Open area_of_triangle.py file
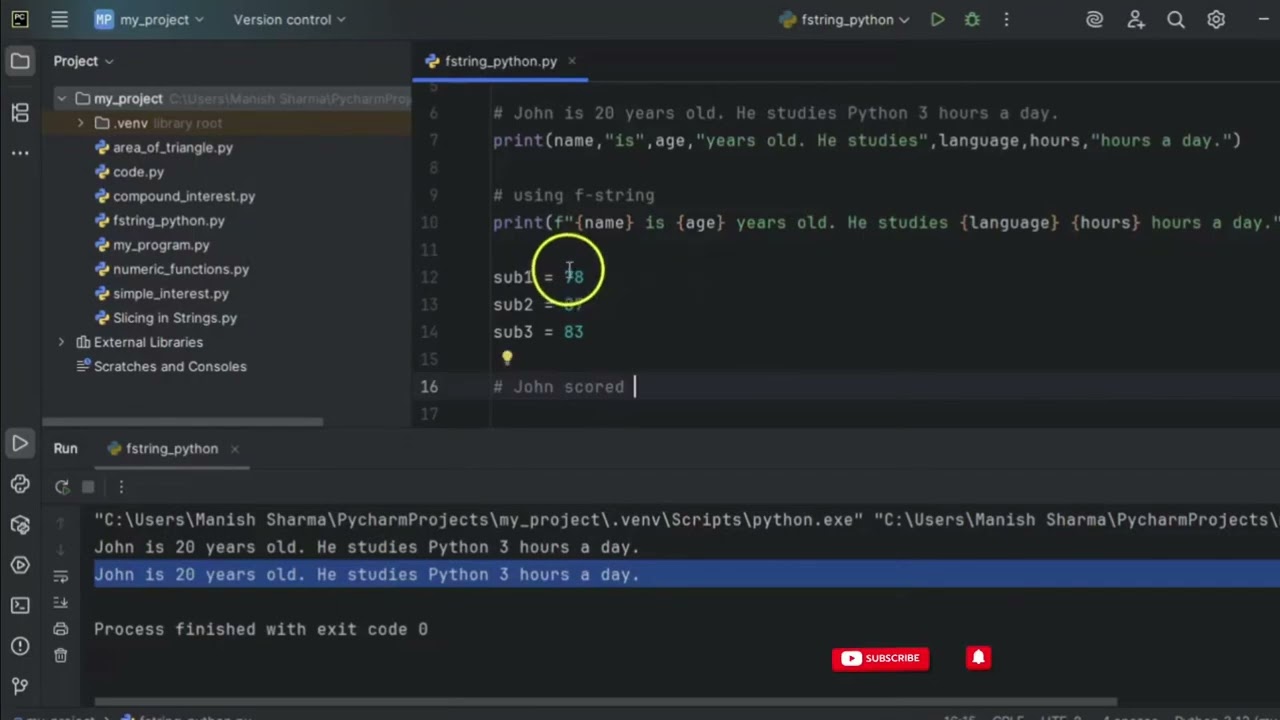The image size is (1280, 720). tap(163, 147)
